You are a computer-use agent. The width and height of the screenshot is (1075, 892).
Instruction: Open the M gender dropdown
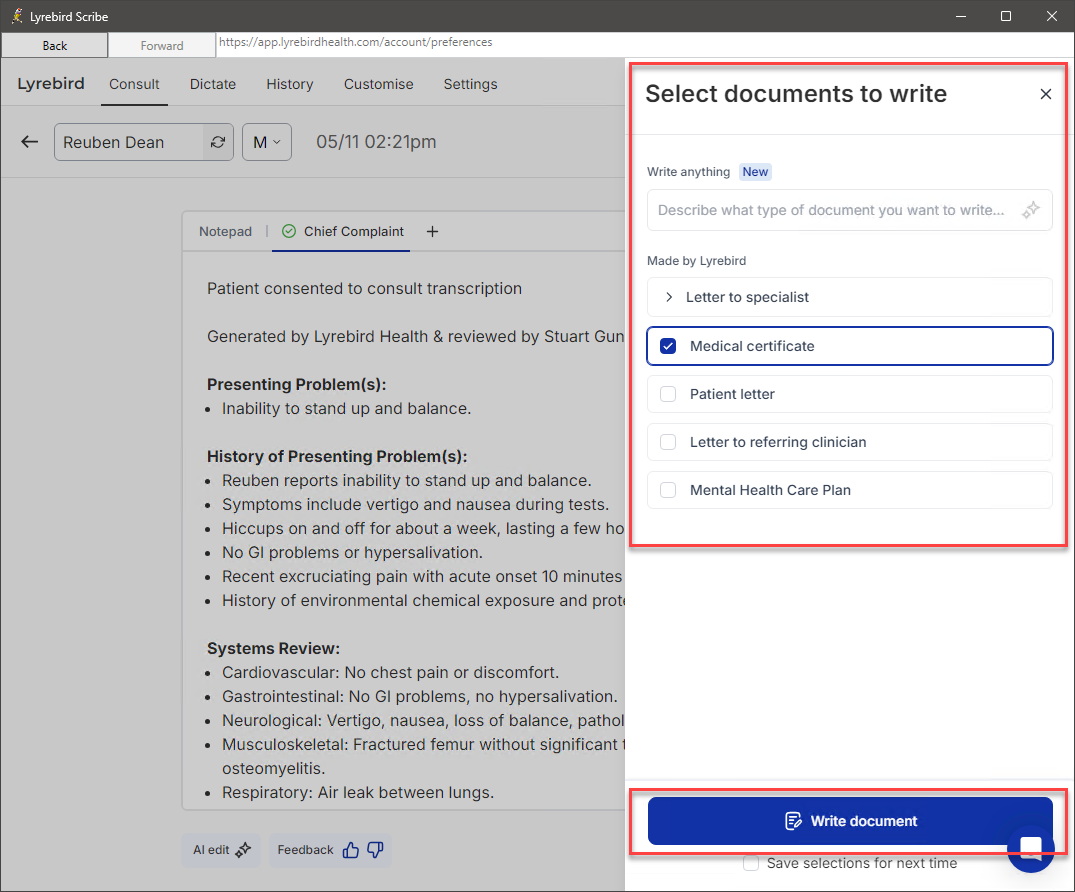267,142
